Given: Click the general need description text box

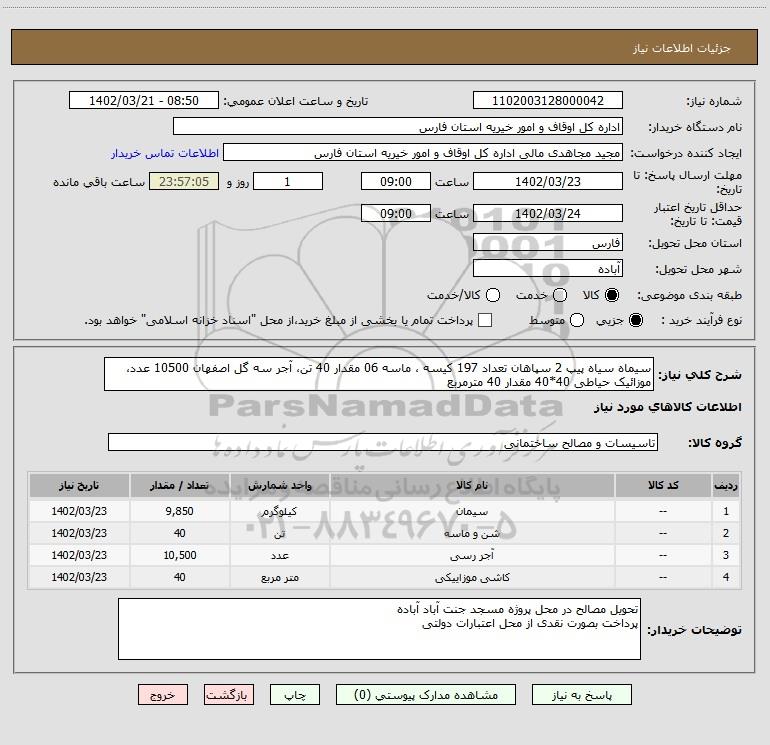Looking at the screenshot, I should click(x=379, y=374).
